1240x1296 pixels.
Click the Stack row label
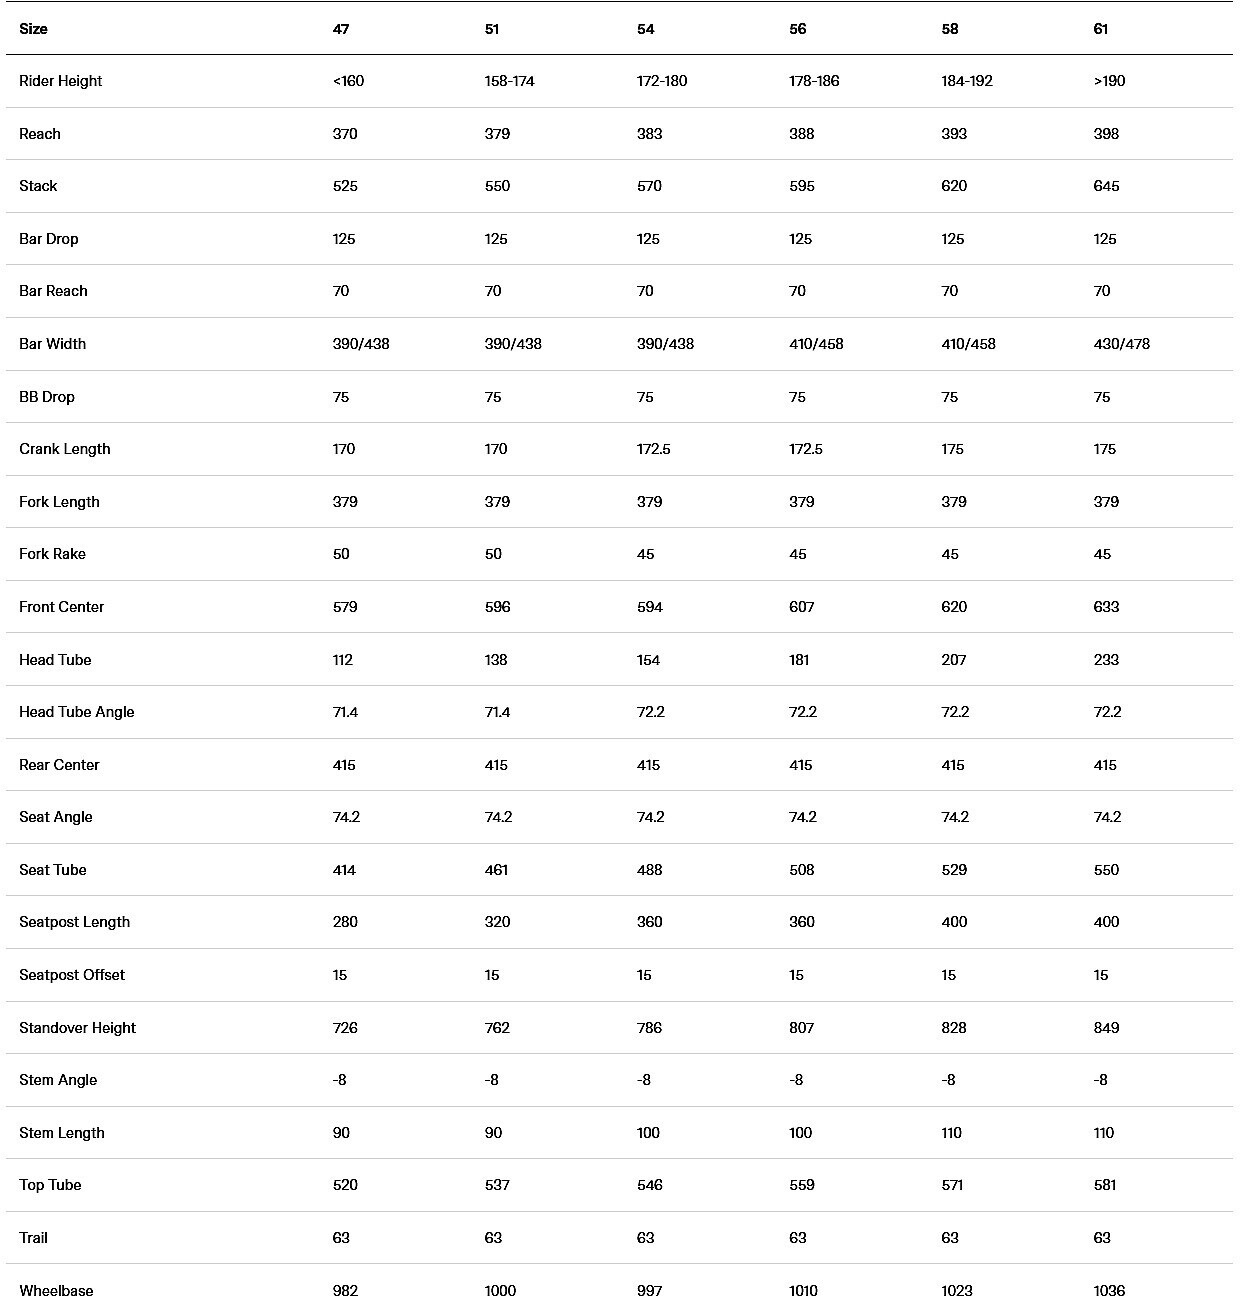(x=38, y=186)
